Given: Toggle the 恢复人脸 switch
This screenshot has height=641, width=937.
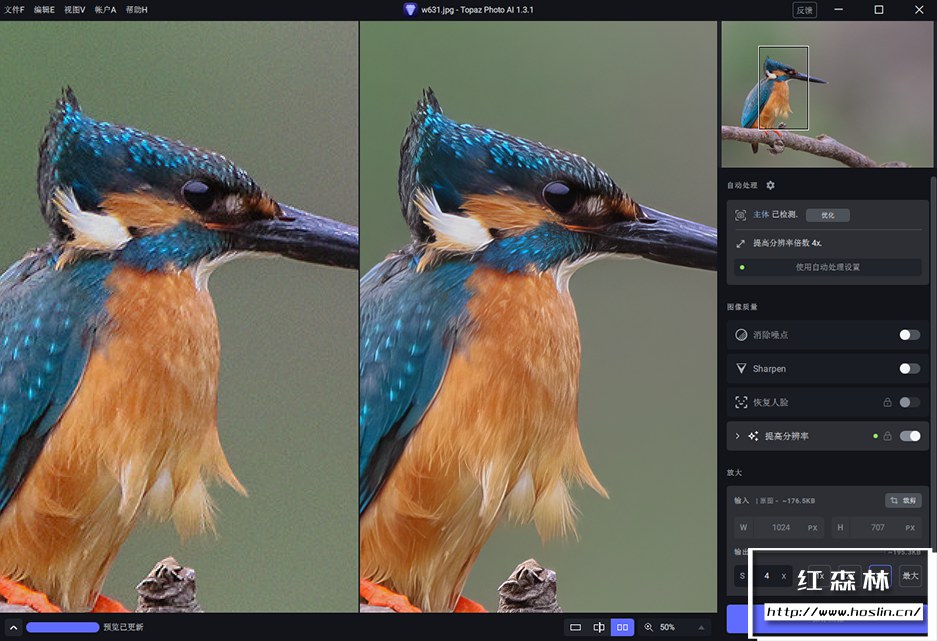Looking at the screenshot, I should click(x=910, y=402).
